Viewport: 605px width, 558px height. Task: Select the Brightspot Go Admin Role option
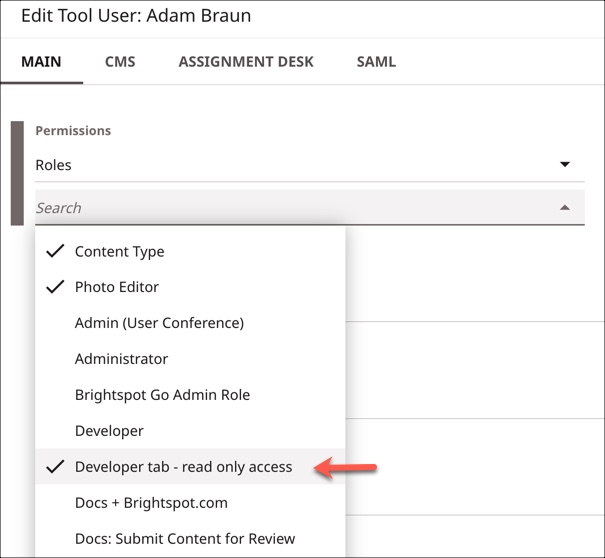(x=190, y=395)
